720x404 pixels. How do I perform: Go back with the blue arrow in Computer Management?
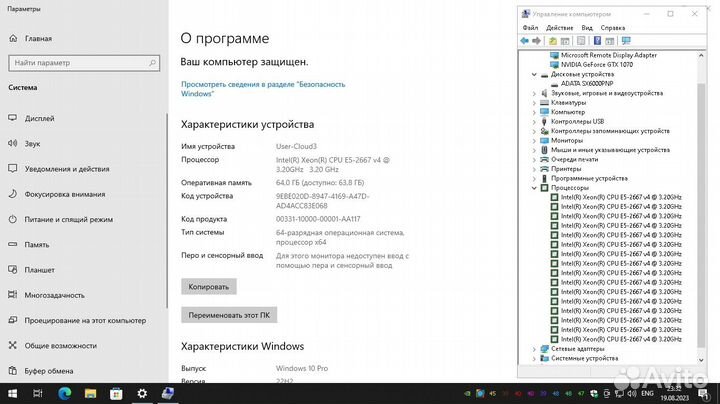(524, 41)
